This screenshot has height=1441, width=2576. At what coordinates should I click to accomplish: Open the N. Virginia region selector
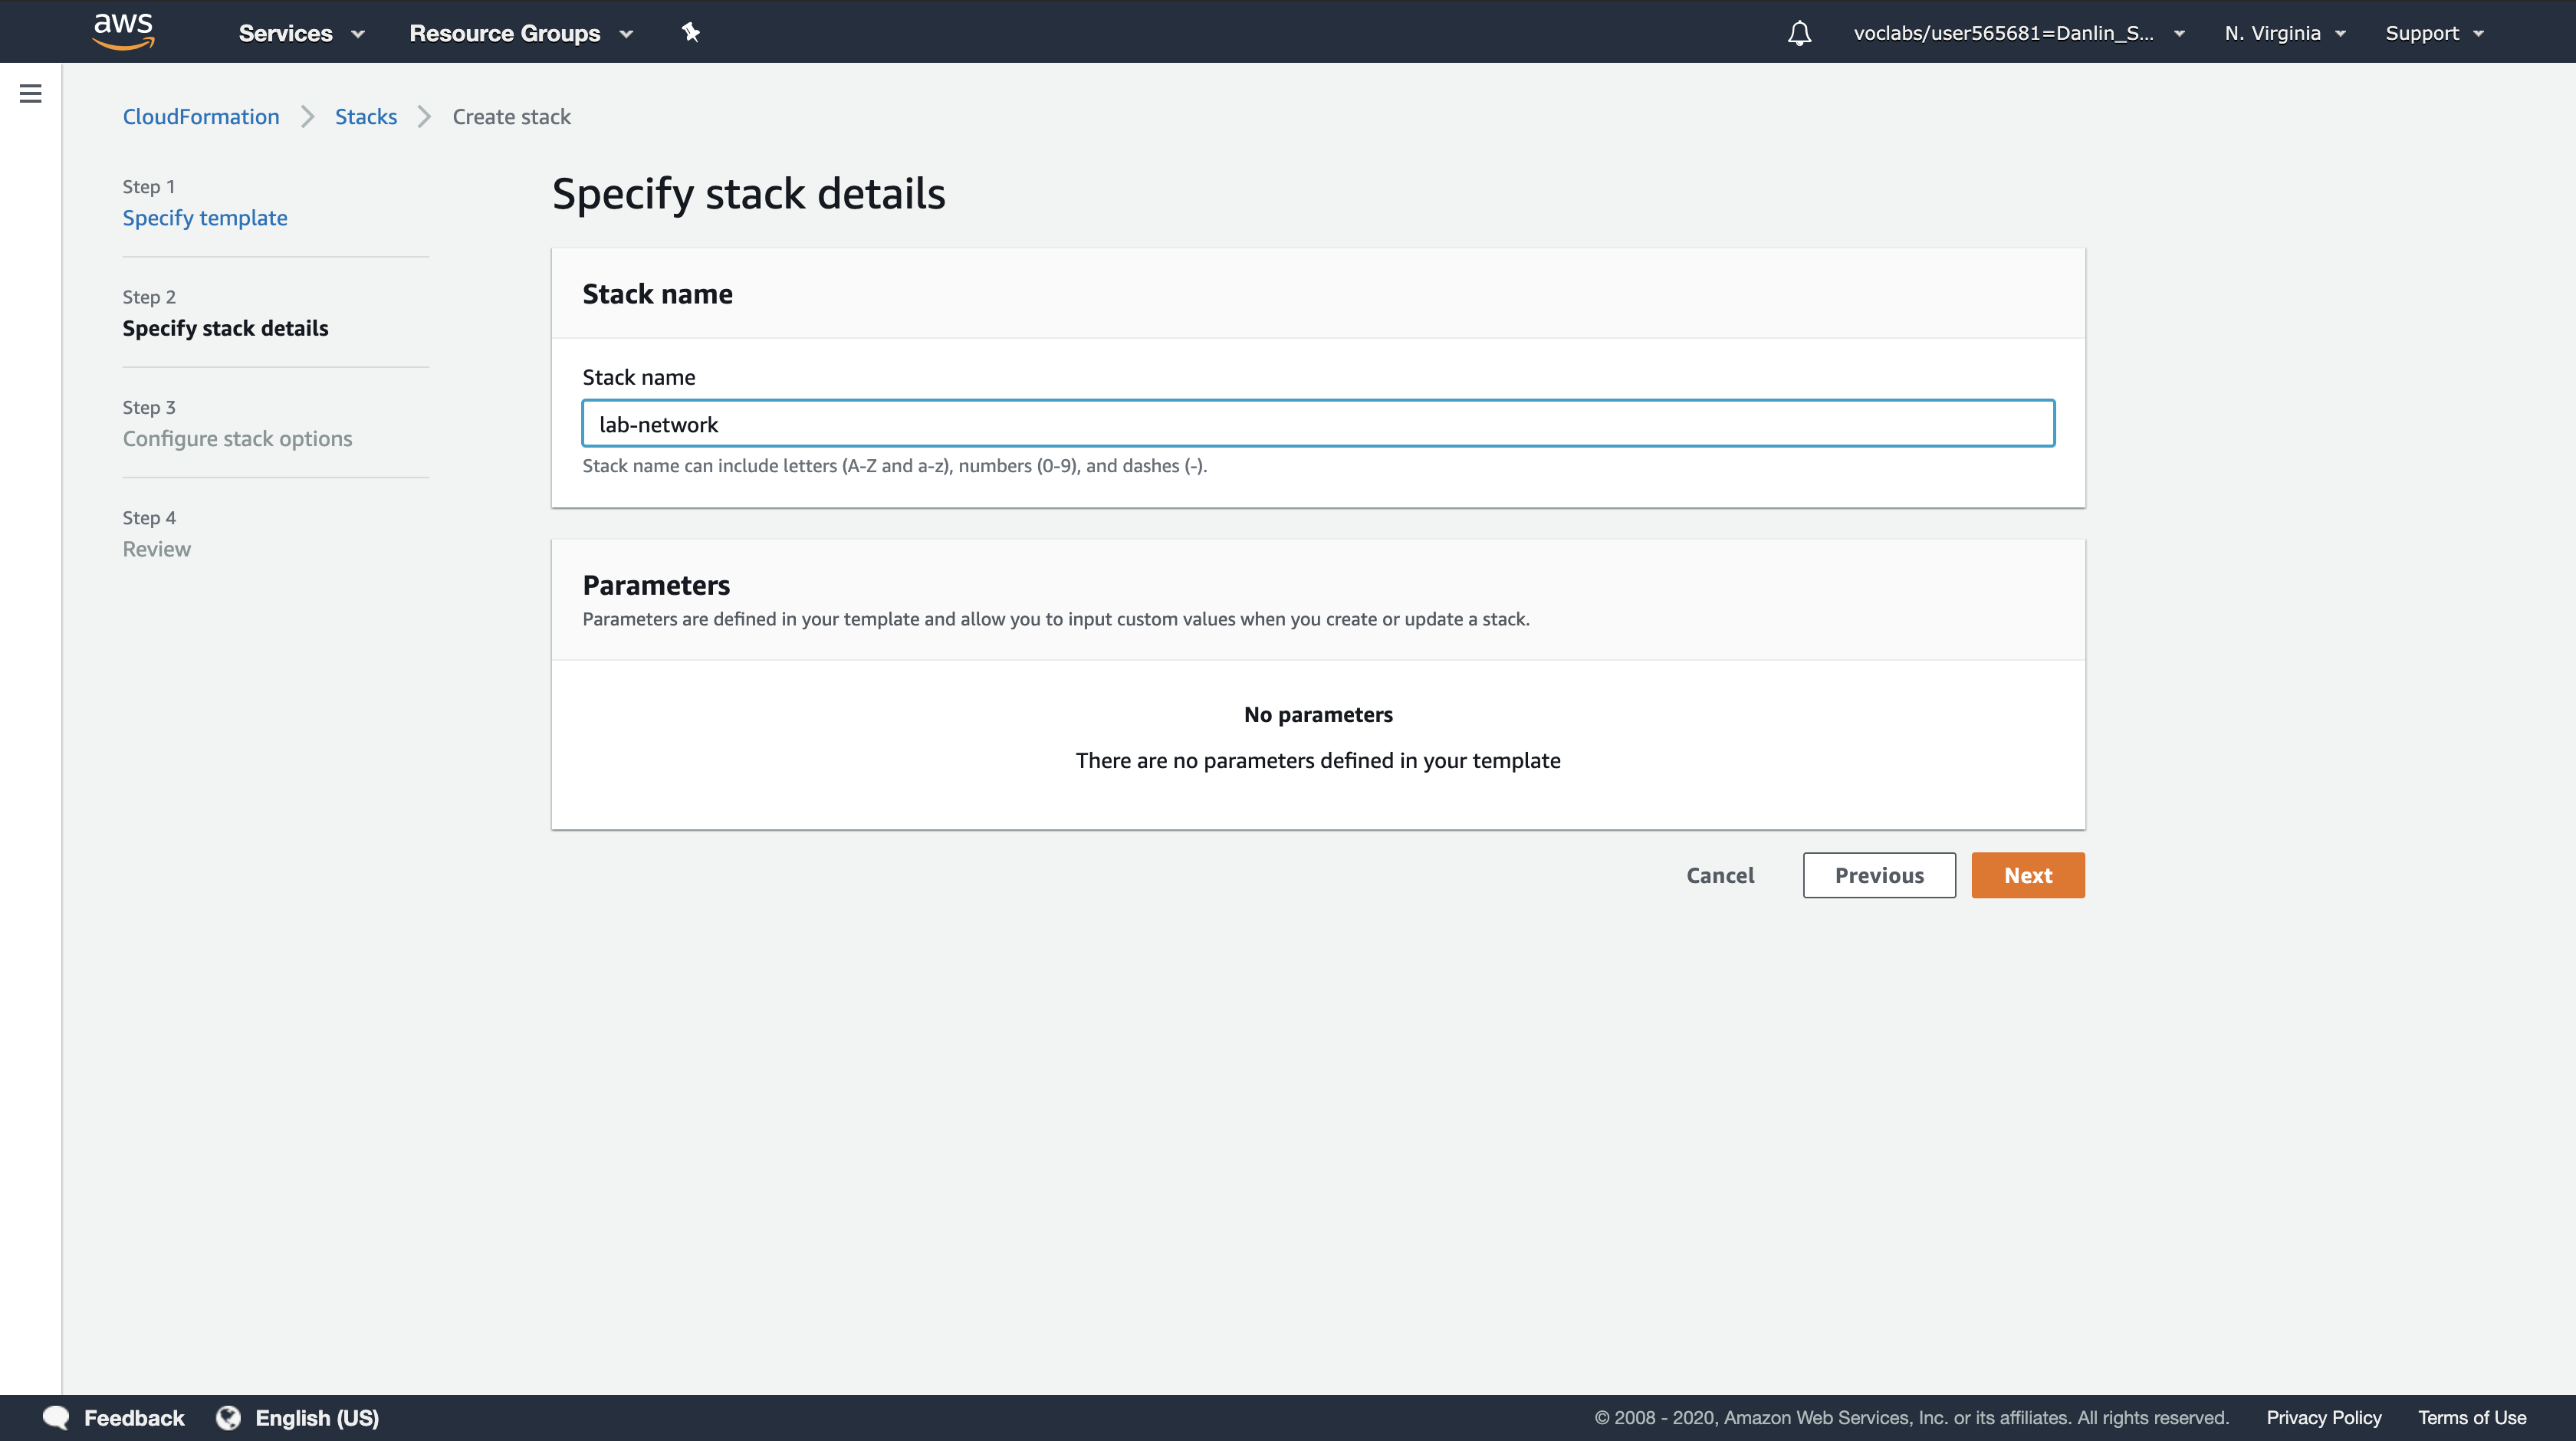click(x=2284, y=33)
